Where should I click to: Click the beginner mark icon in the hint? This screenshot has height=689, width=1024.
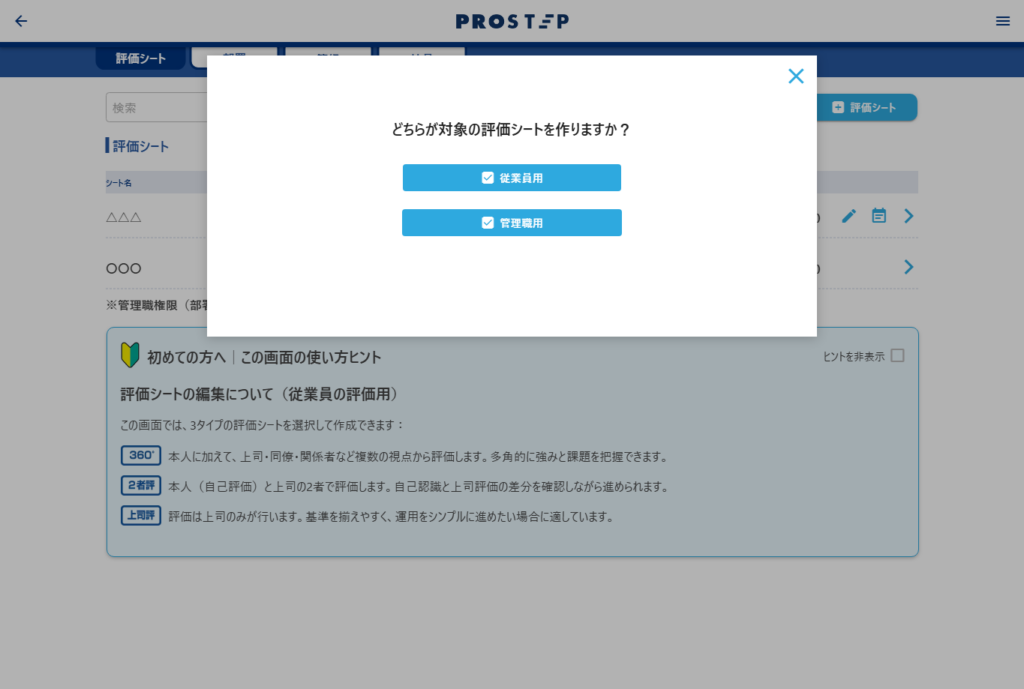(129, 356)
